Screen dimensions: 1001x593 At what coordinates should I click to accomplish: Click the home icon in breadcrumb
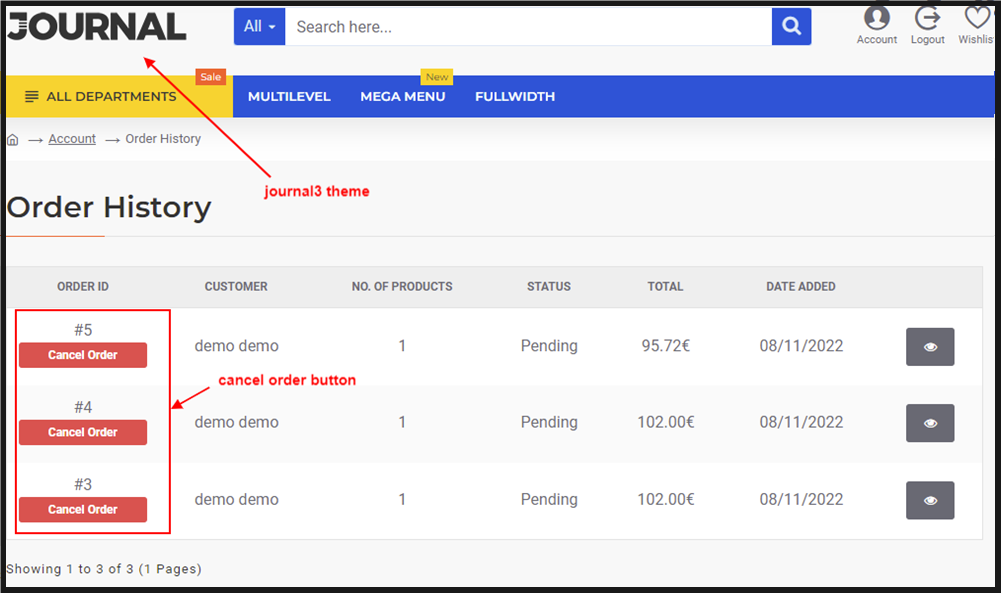coord(13,140)
